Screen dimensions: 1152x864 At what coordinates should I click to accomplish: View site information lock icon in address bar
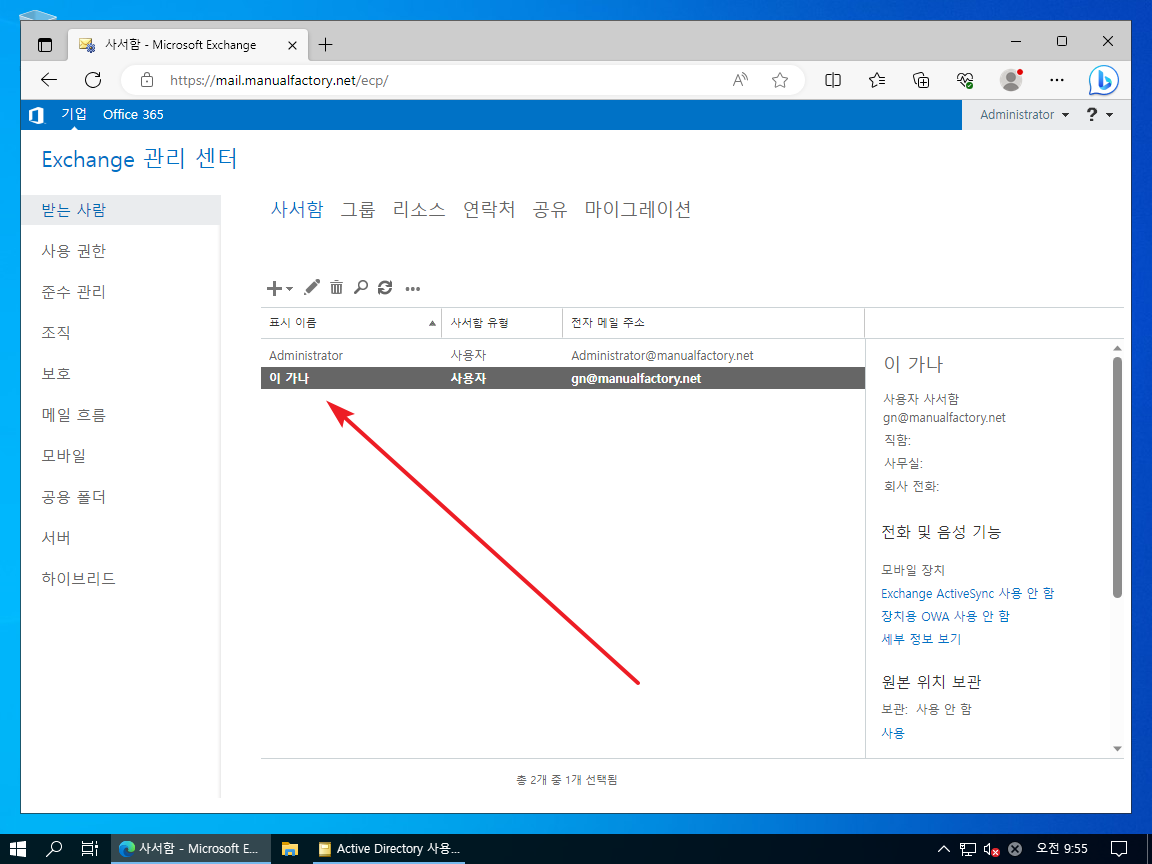(x=147, y=80)
